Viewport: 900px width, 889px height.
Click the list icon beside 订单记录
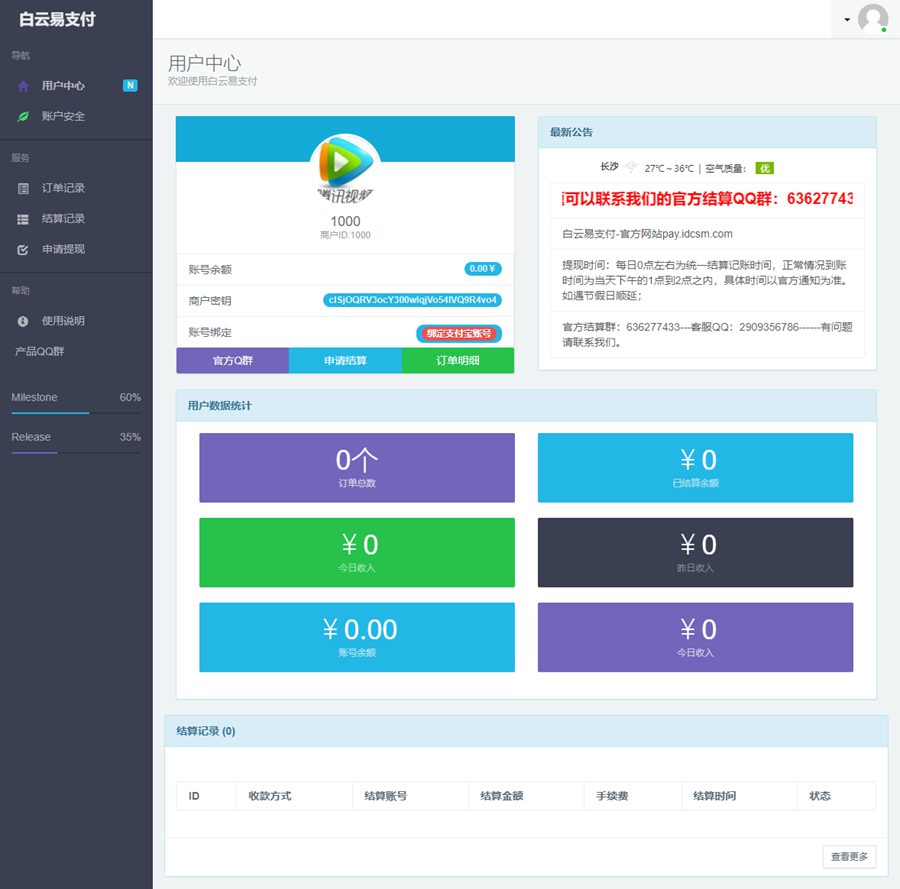point(23,188)
